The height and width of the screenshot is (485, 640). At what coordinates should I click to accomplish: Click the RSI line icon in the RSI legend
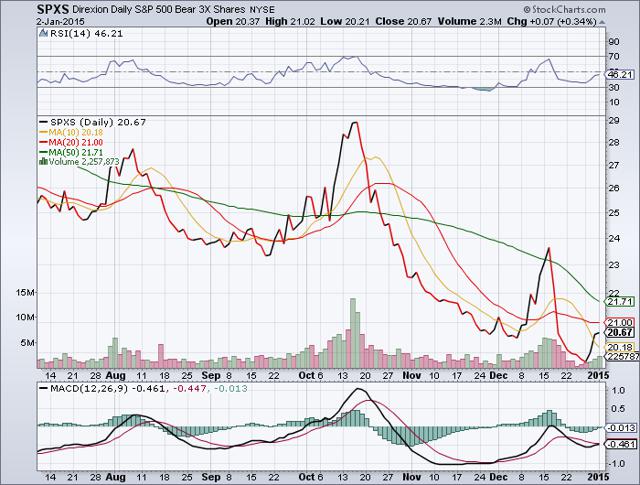click(44, 33)
